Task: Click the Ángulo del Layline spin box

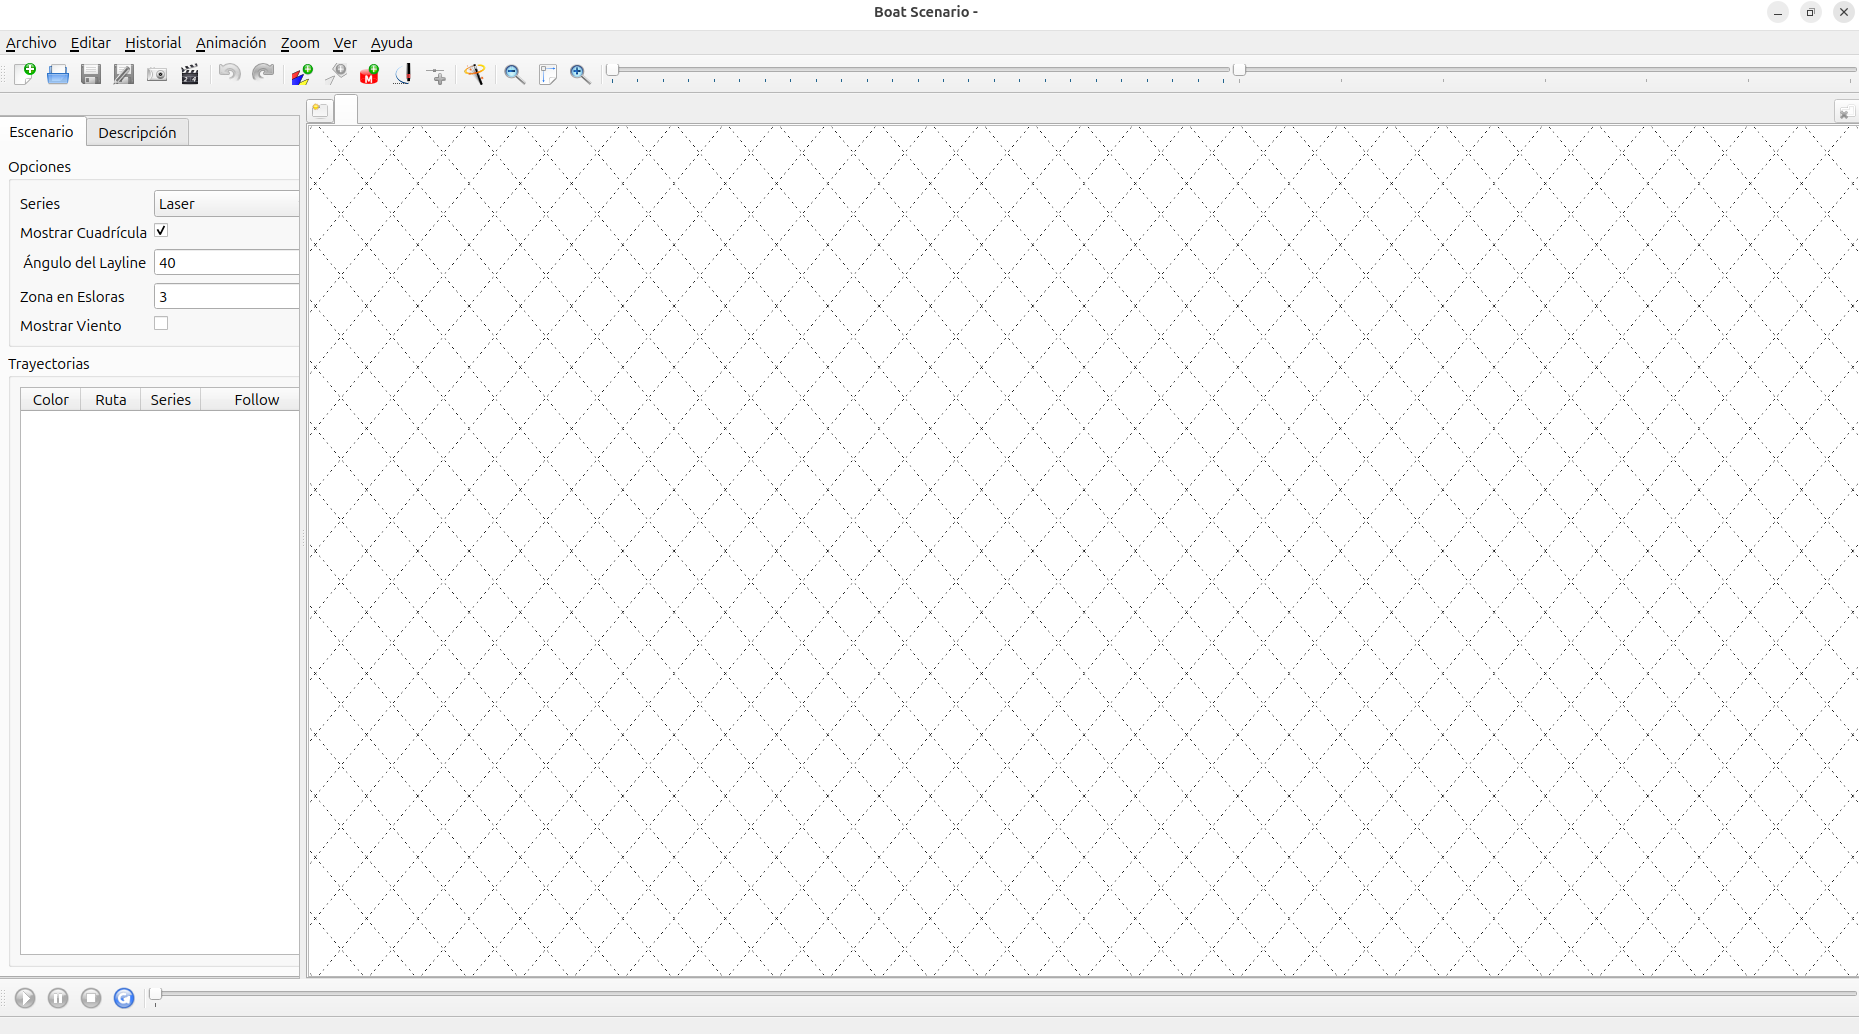Action: [227, 263]
